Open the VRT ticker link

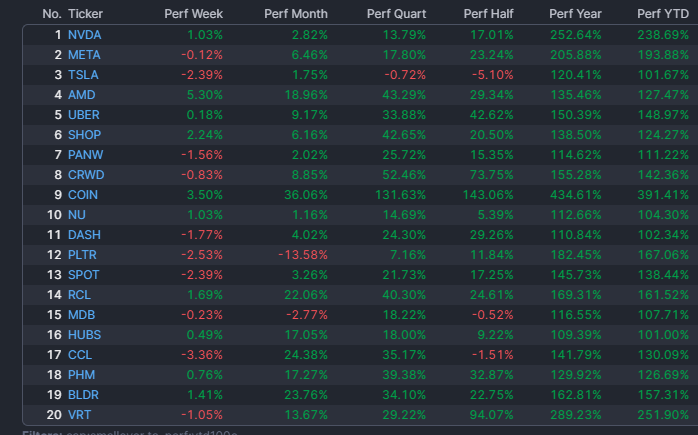pyautogui.click(x=79, y=415)
